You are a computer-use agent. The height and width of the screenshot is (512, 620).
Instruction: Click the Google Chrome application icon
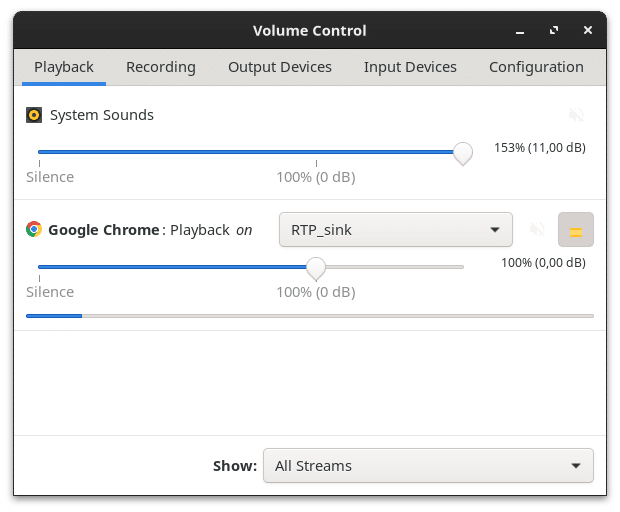[x=34, y=229]
